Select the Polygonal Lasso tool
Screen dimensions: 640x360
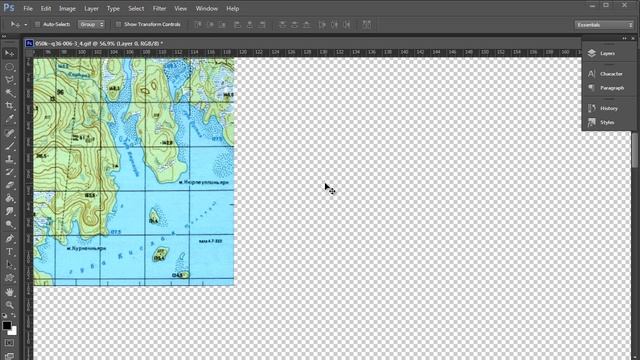(9, 80)
